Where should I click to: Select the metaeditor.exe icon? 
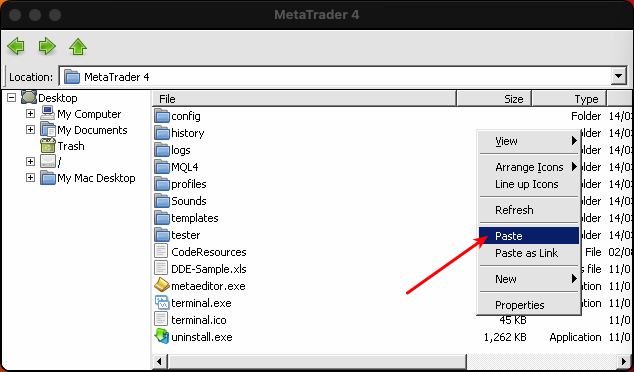[162, 285]
